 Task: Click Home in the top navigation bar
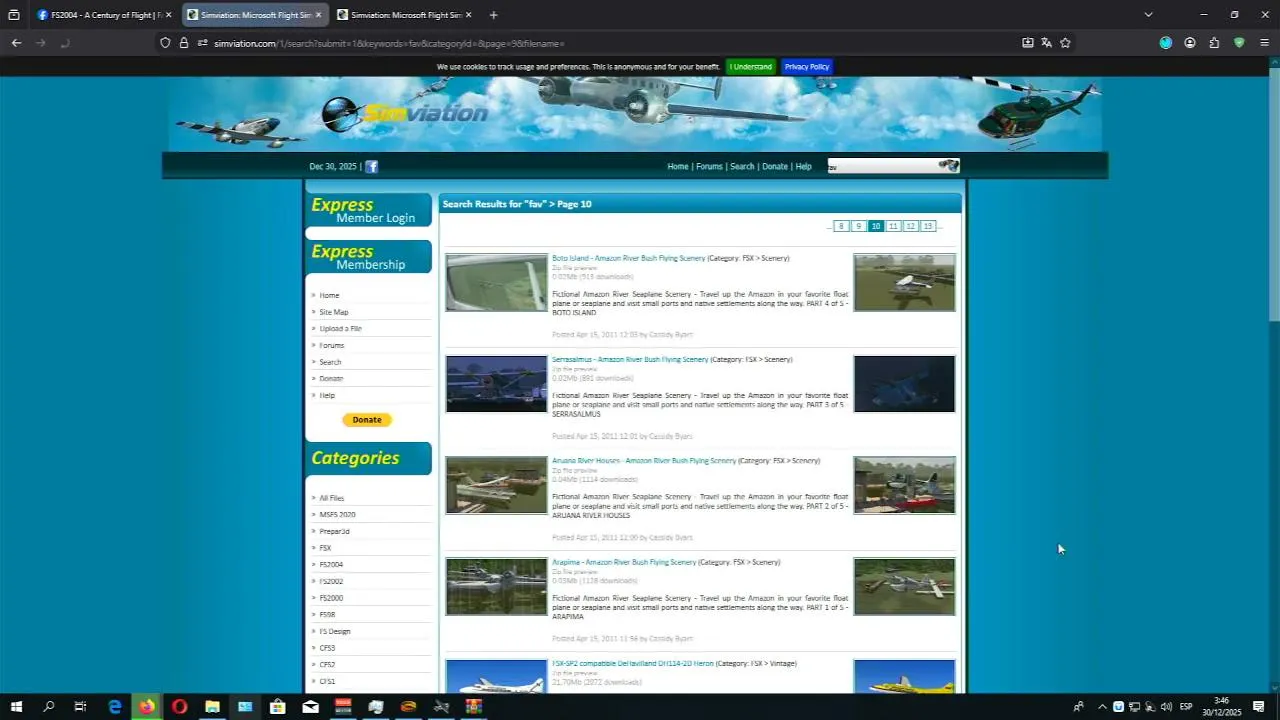click(678, 167)
